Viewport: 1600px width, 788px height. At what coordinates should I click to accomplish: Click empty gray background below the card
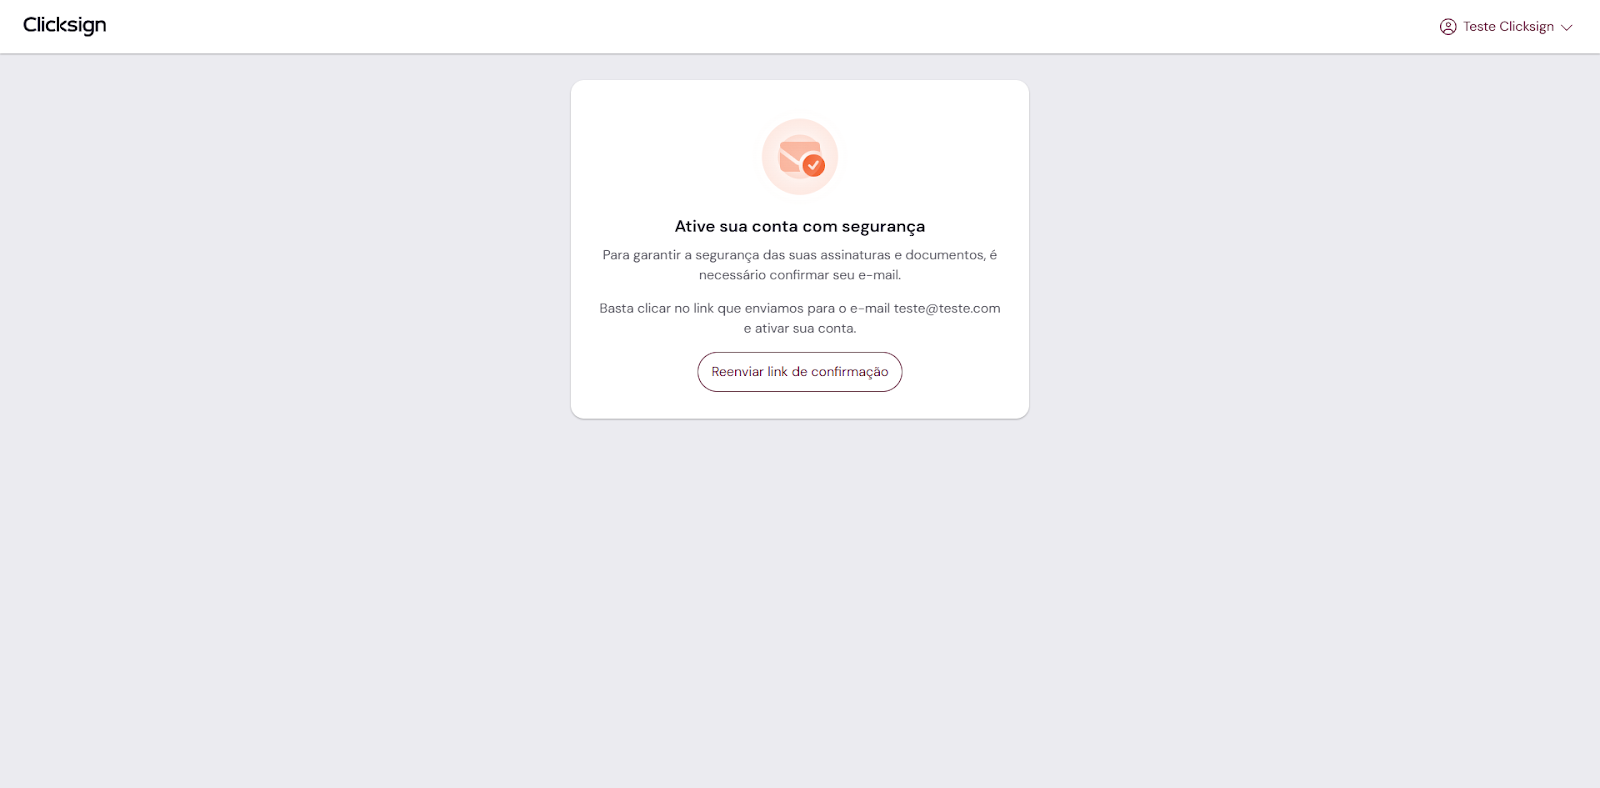click(x=800, y=600)
